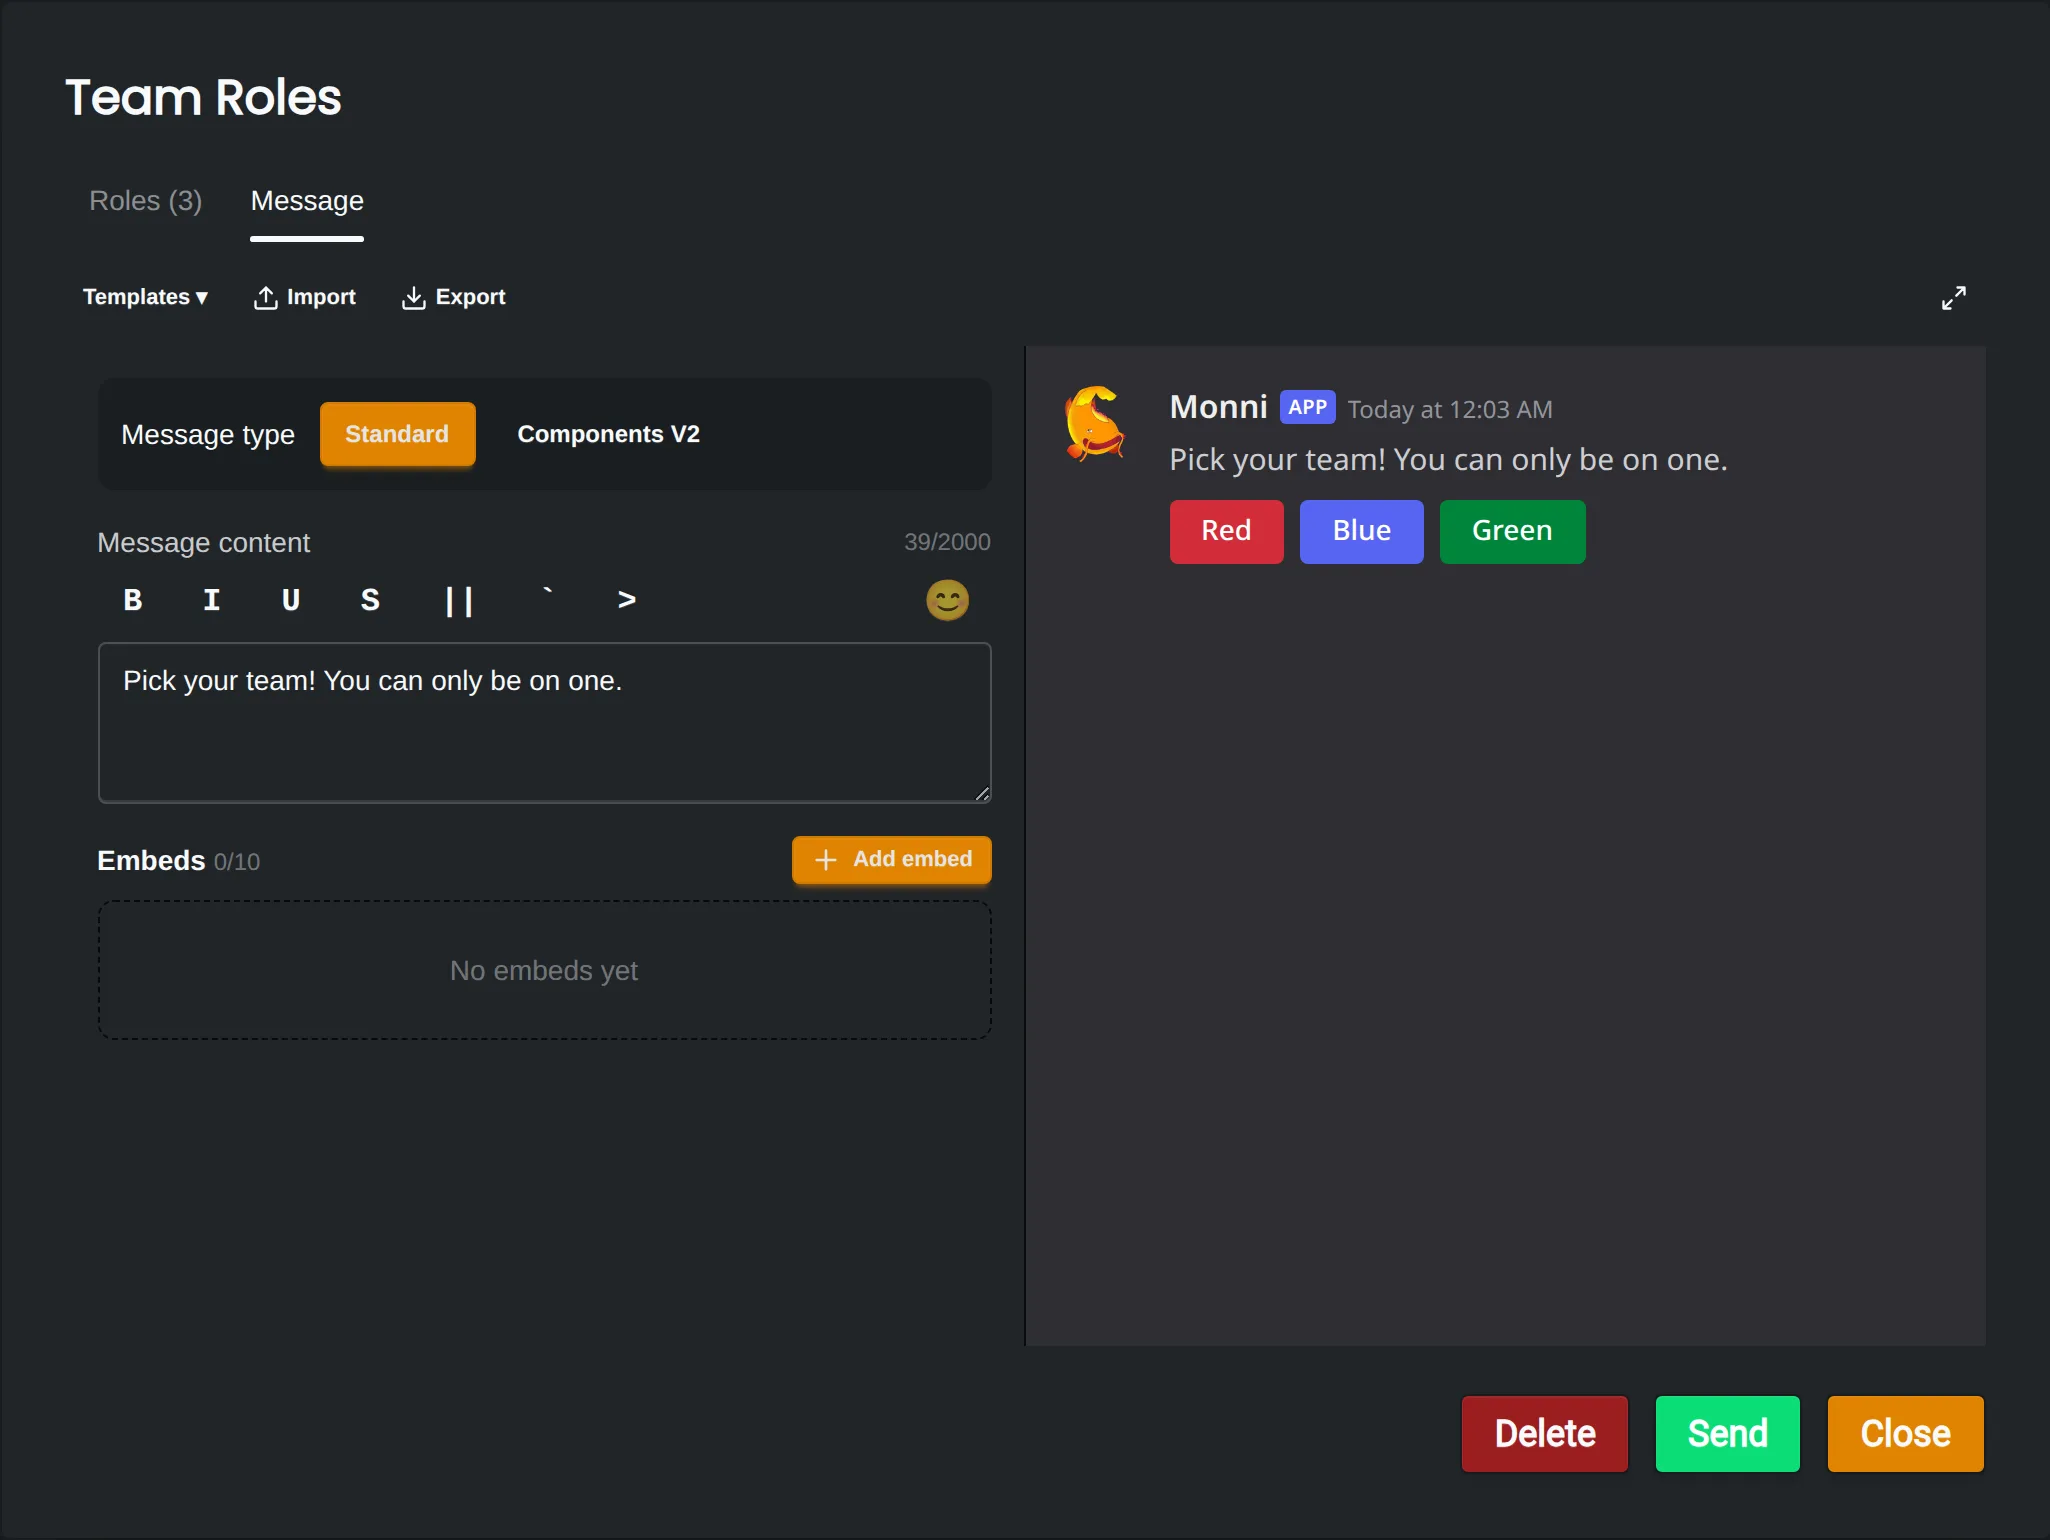Delete the Team Roles menu
Image resolution: width=2050 pixels, height=1540 pixels.
point(1544,1433)
